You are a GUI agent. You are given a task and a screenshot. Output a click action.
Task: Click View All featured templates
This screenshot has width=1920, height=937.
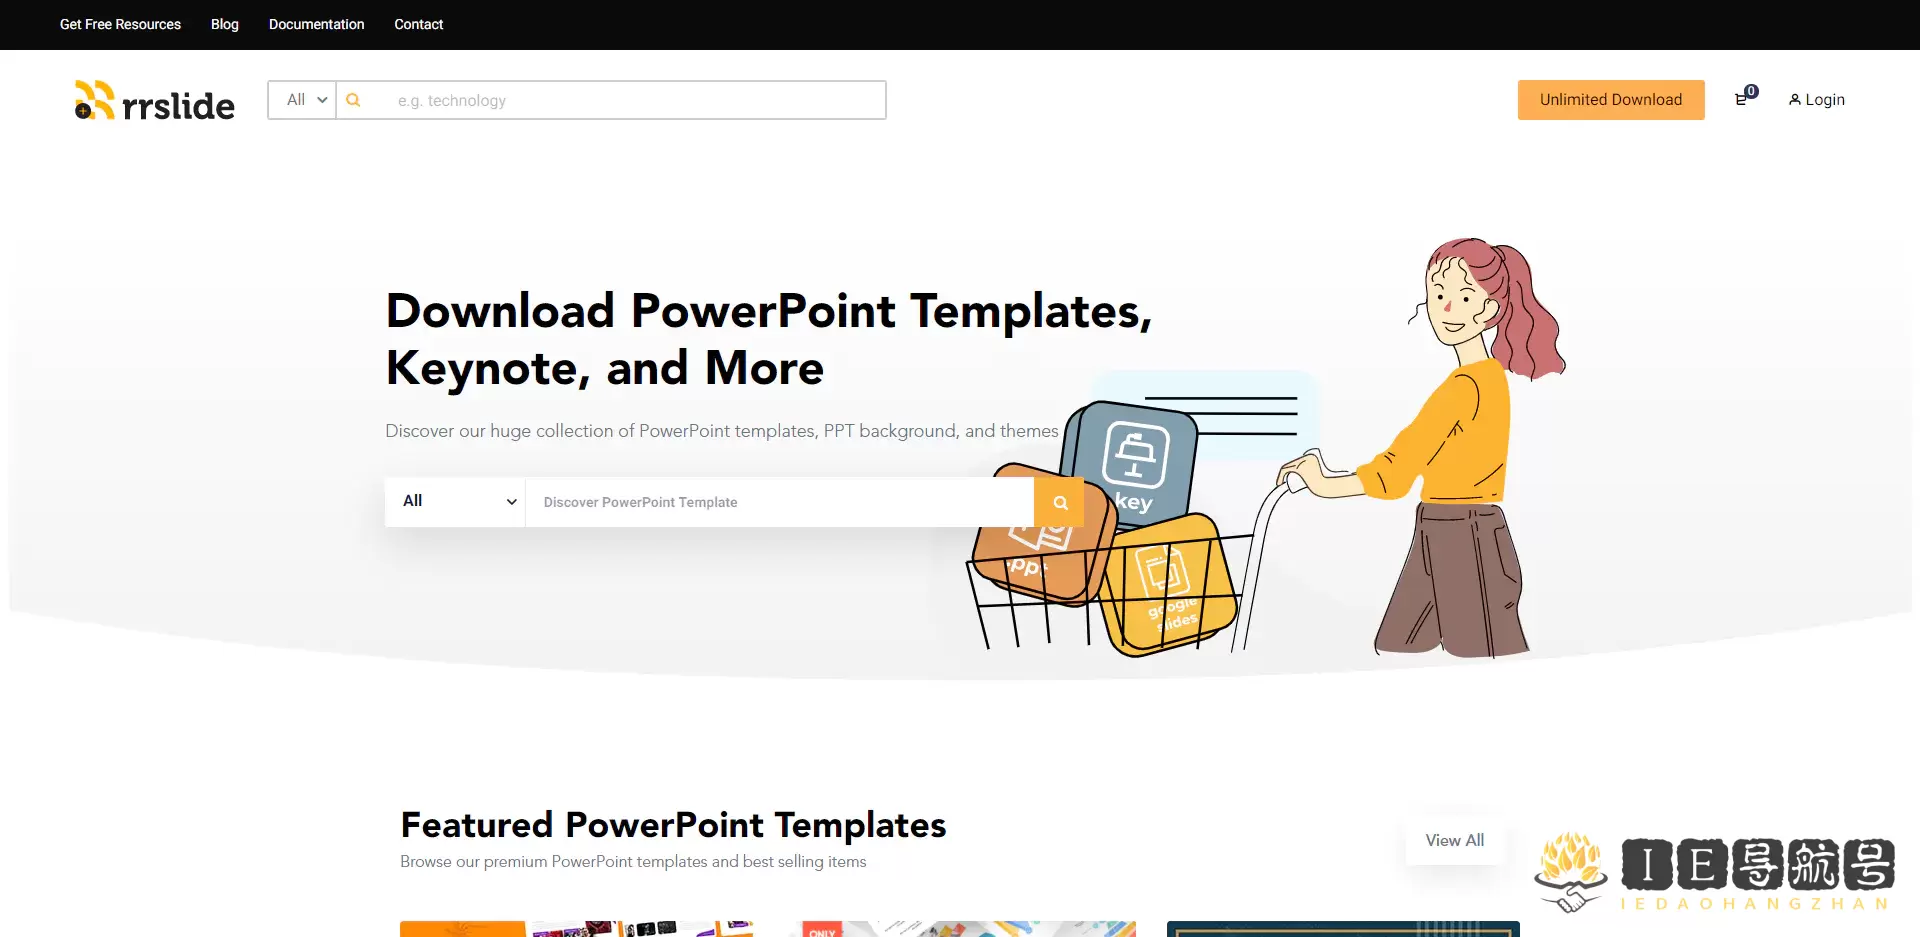click(x=1455, y=840)
